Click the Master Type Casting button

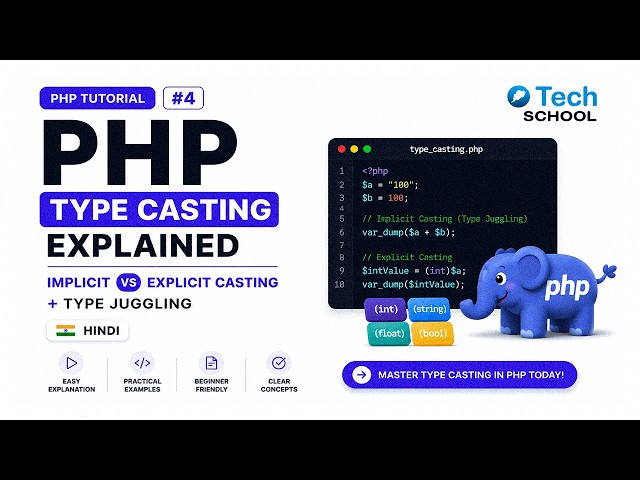(460, 375)
